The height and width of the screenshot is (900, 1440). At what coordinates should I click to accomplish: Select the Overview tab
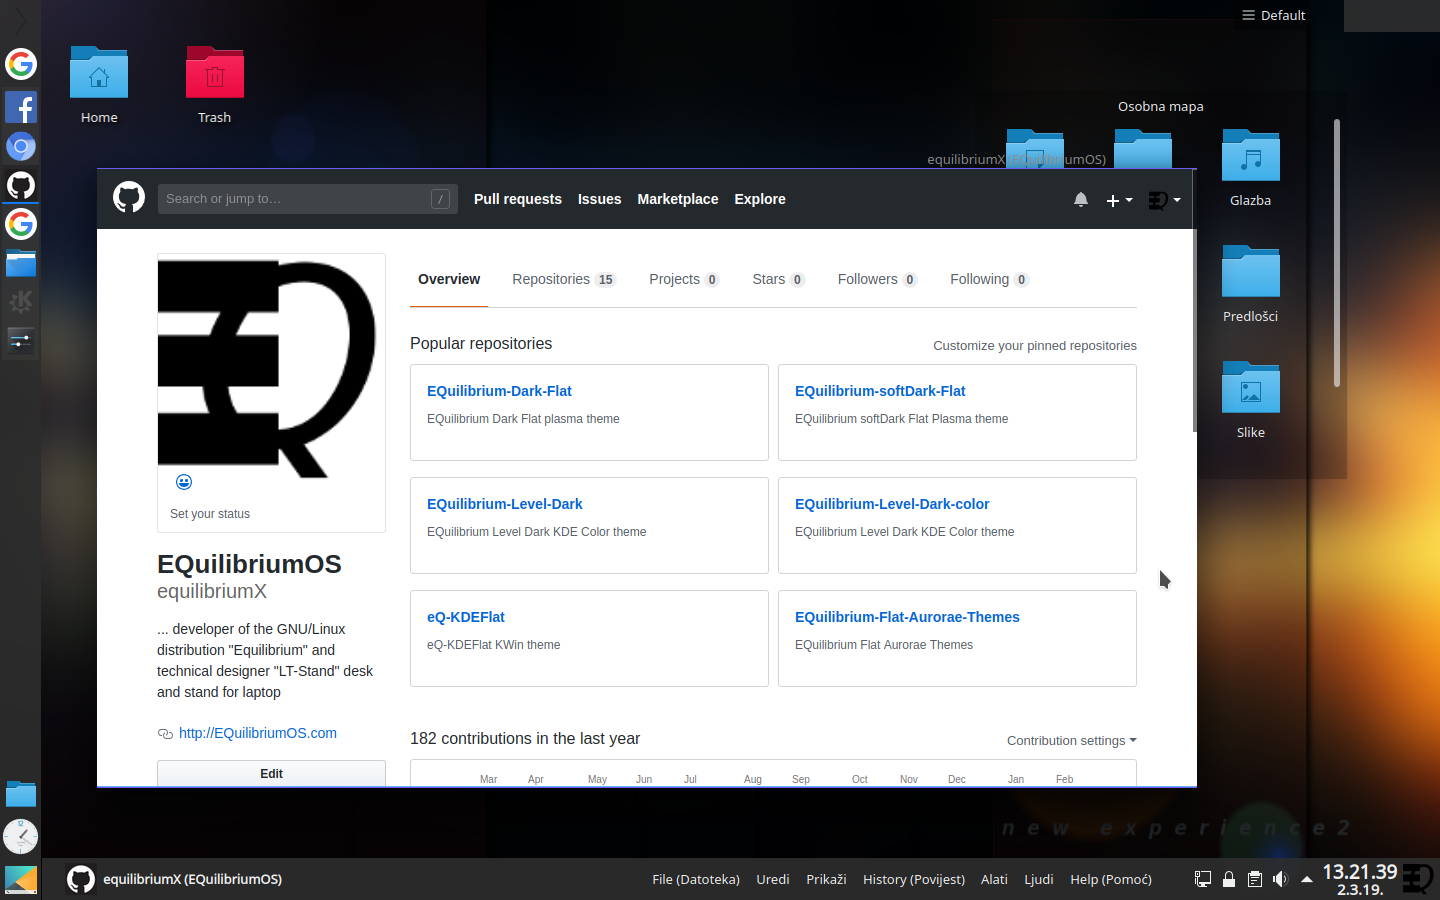click(x=449, y=279)
